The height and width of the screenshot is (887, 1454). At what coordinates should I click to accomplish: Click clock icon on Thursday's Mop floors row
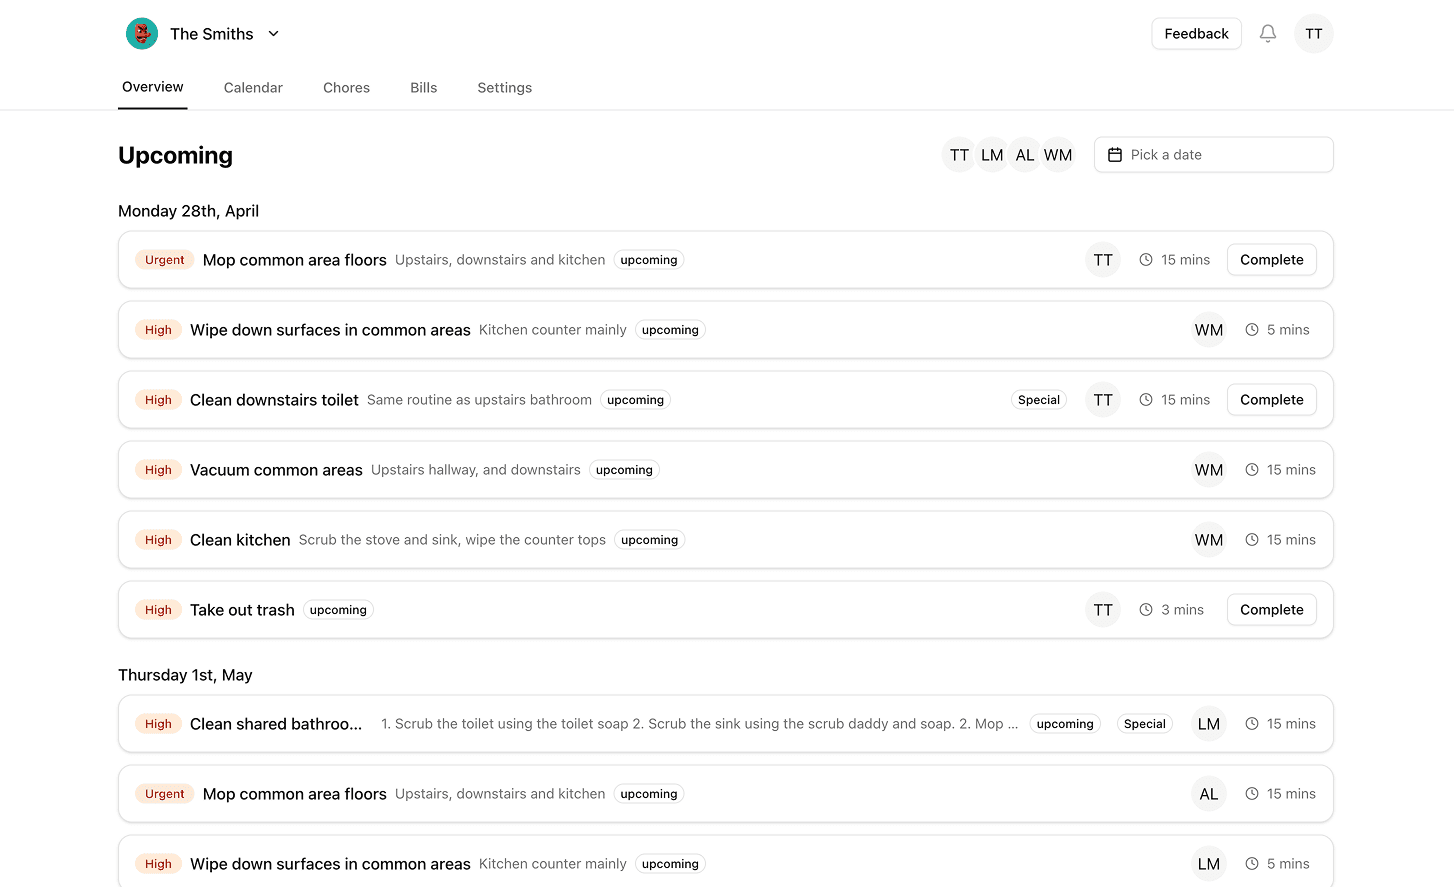[1252, 794]
